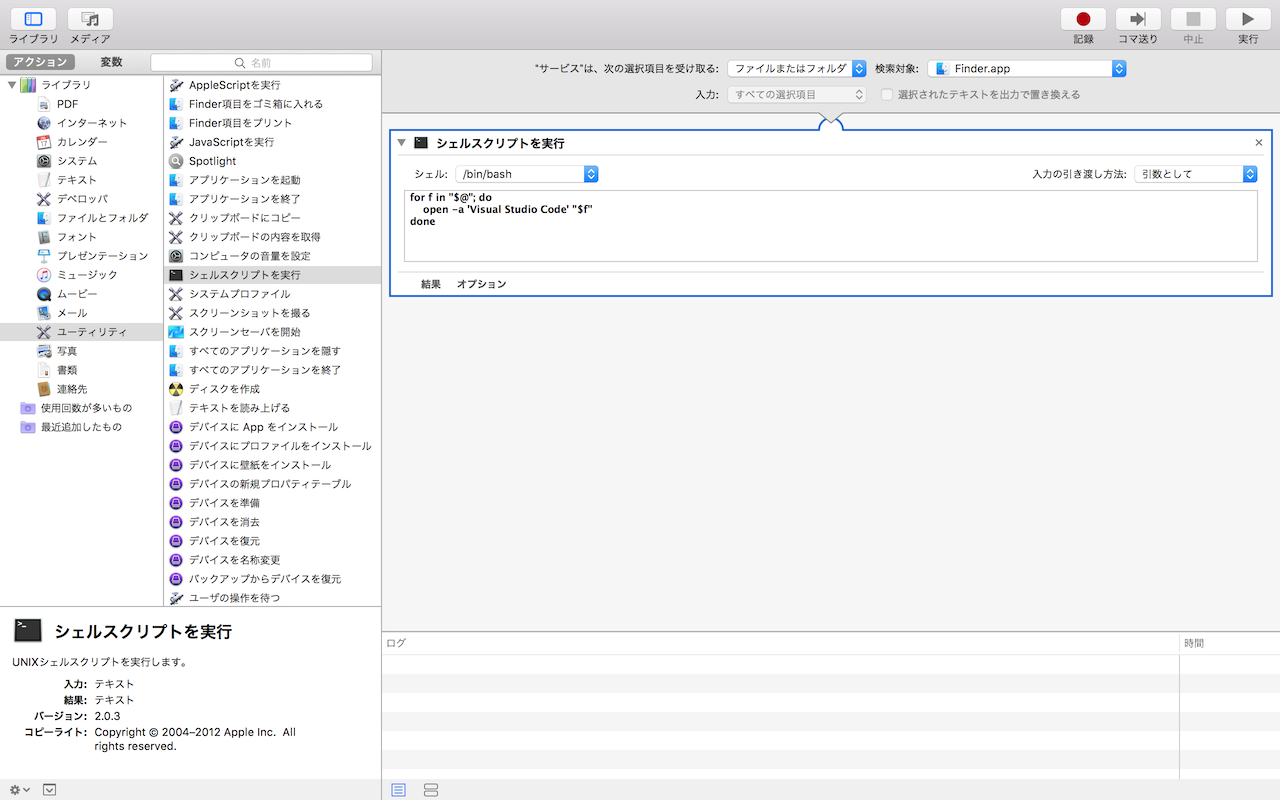The width and height of the screenshot is (1280, 800).
Task: Open the Finder.app 検索対象 dropdown
Action: 1026,69
